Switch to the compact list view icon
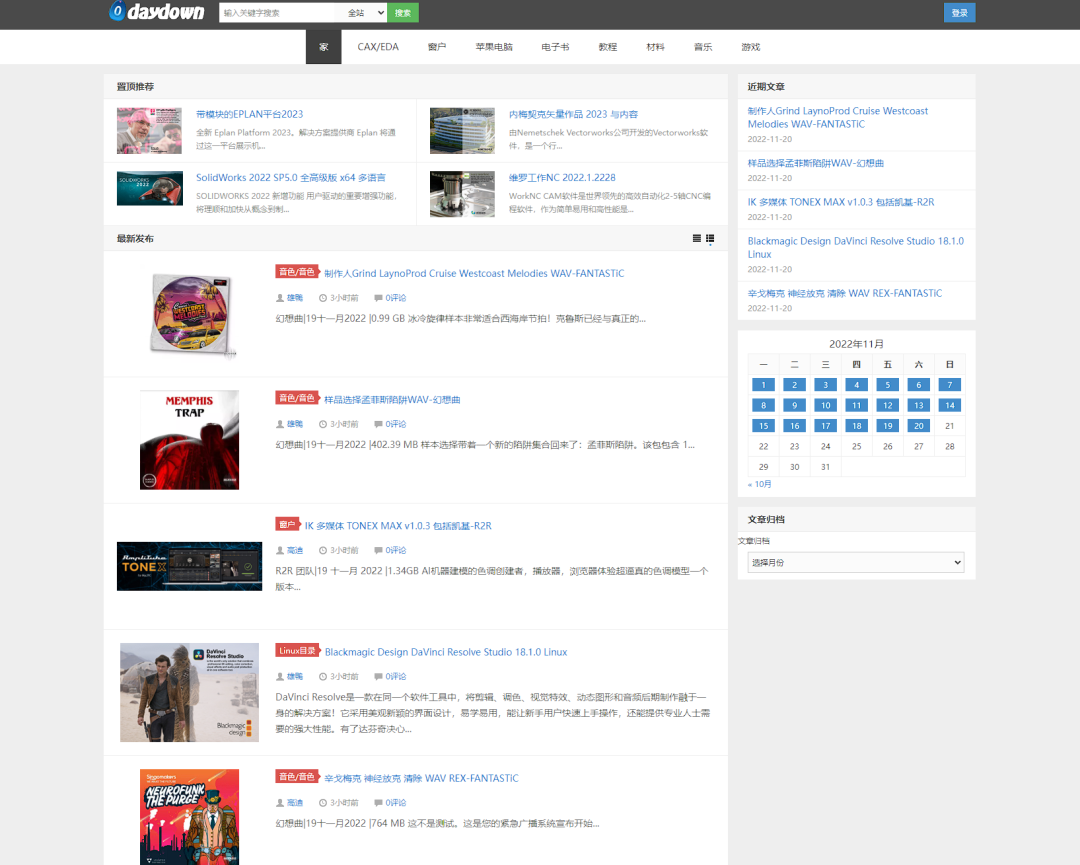 (697, 238)
